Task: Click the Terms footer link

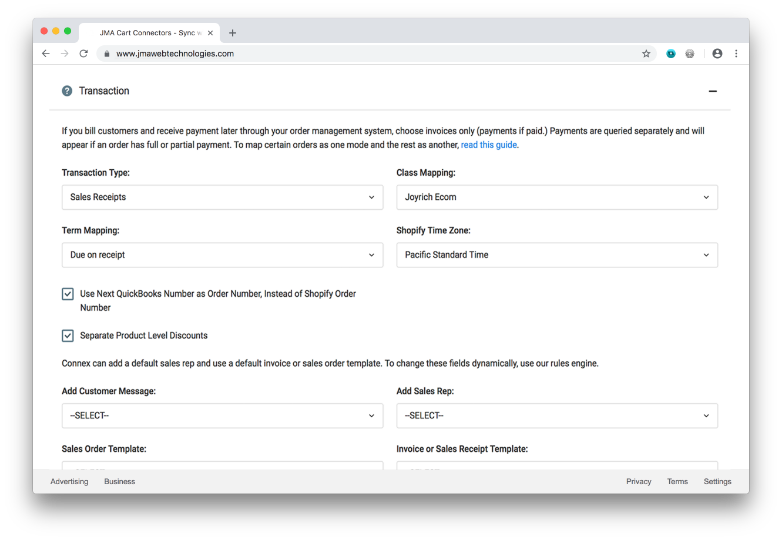Action: tap(677, 482)
